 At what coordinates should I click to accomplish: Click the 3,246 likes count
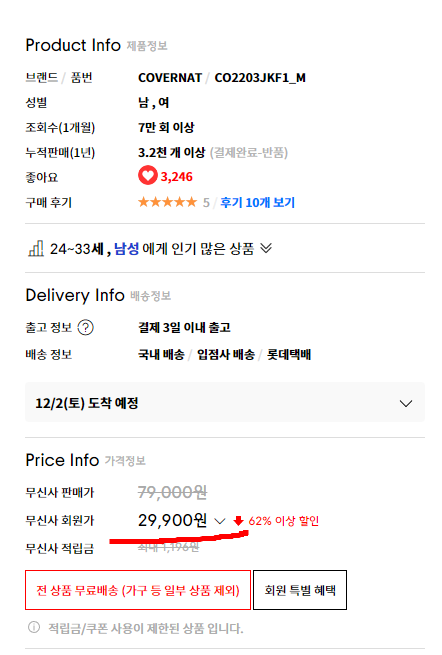point(177,177)
